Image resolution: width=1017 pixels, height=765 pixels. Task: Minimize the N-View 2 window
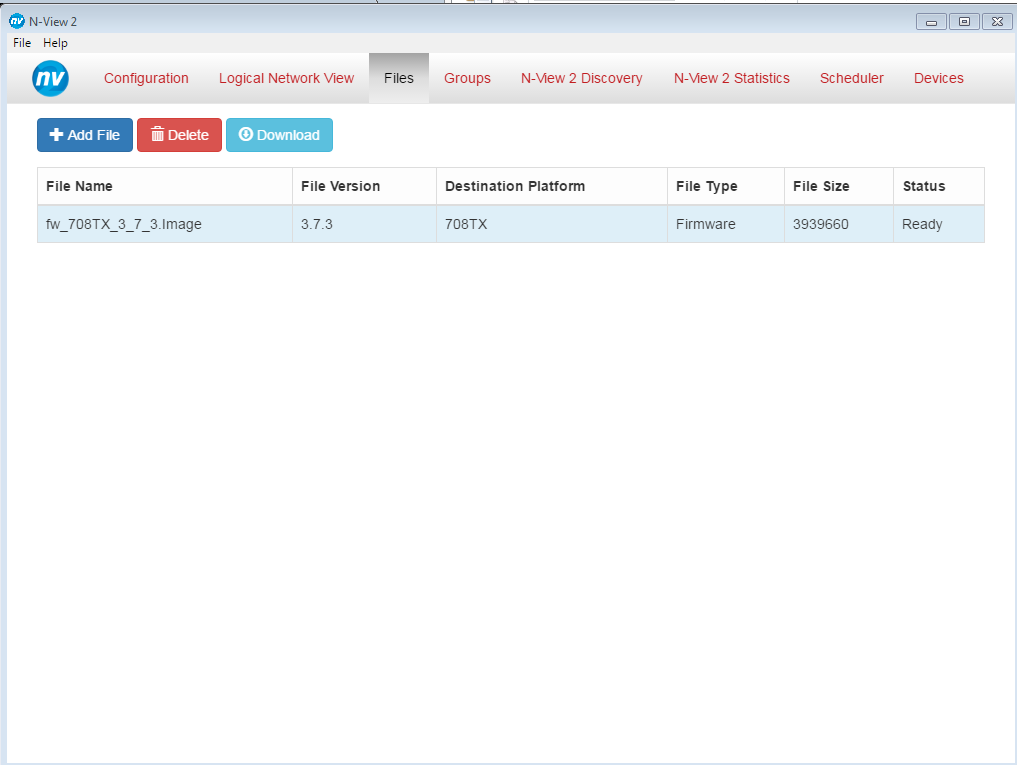point(931,22)
